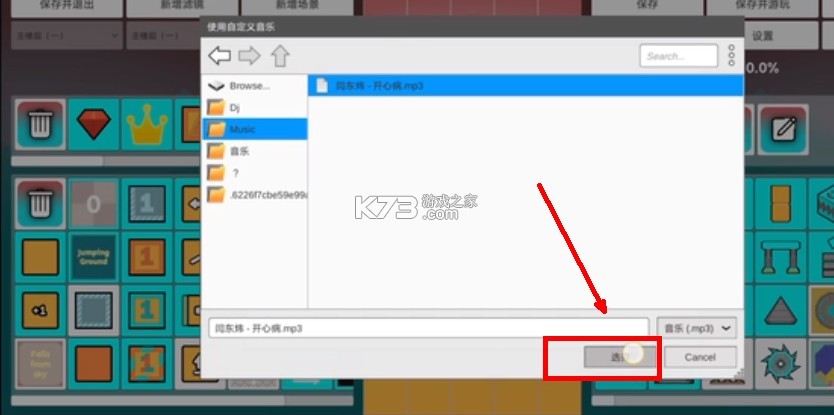Select Browse... in the sidebar
Screen dimensions: 834x415
[x=255, y=86]
